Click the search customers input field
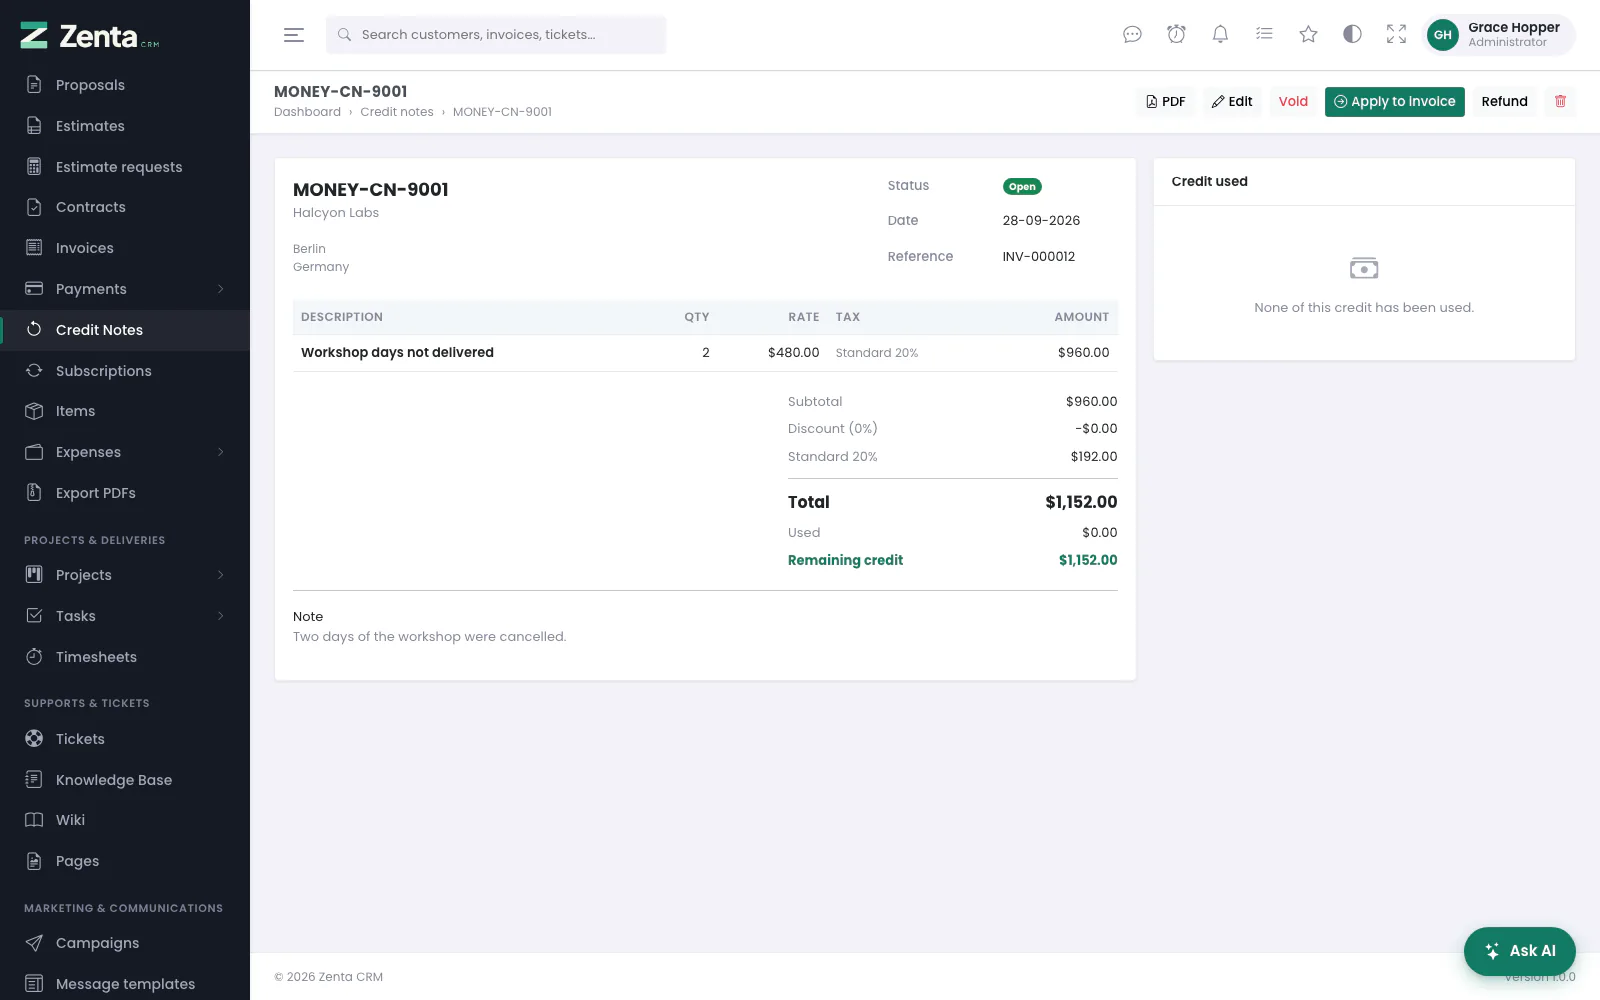 tap(496, 35)
